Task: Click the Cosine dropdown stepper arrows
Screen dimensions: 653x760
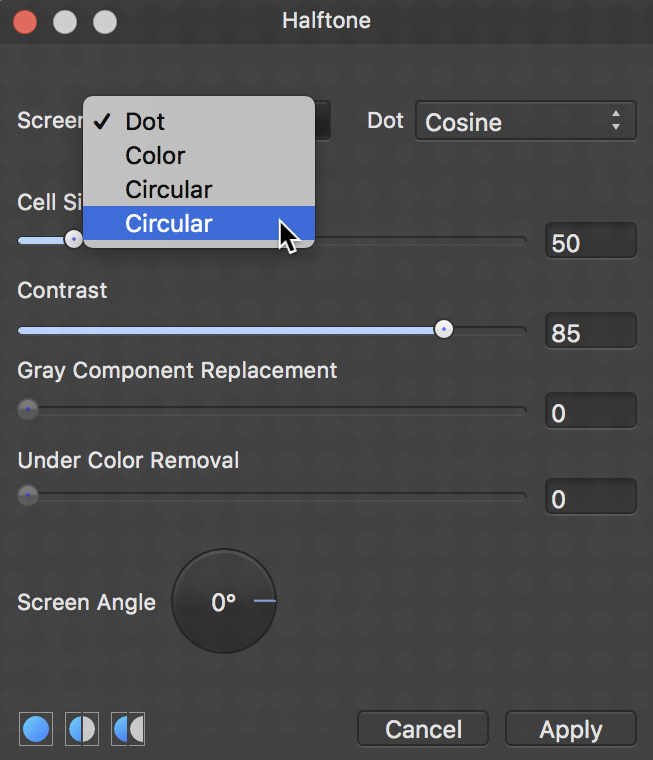Action: (x=616, y=120)
